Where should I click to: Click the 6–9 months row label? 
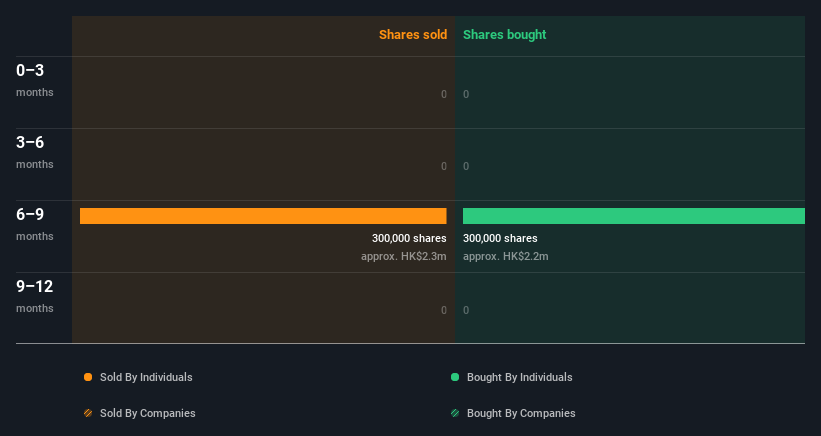point(35,225)
